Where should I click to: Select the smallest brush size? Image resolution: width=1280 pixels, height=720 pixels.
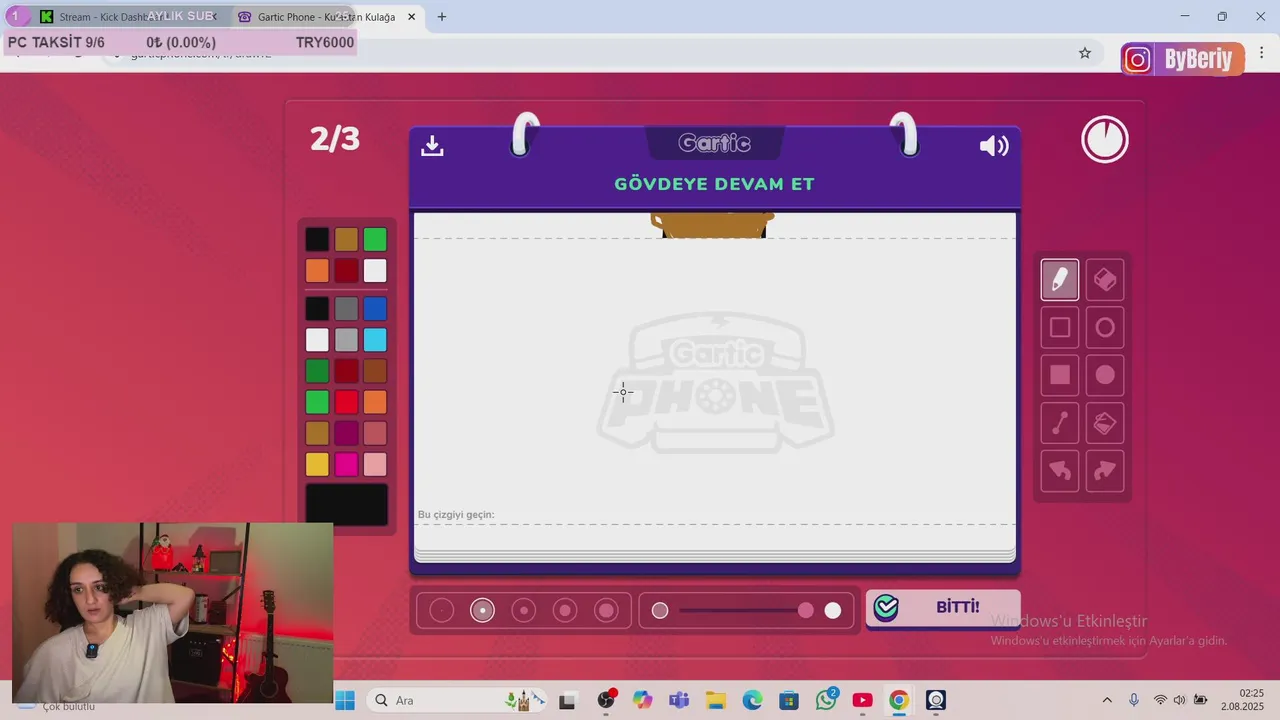[x=441, y=610]
